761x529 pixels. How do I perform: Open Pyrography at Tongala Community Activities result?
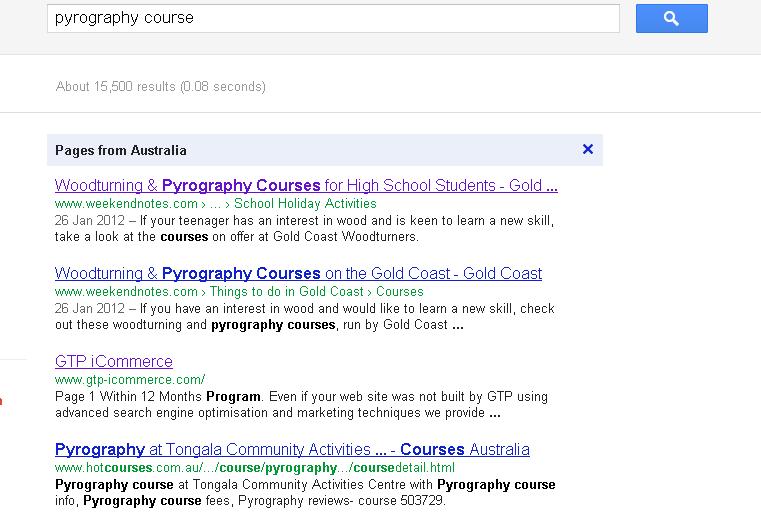coord(292,450)
